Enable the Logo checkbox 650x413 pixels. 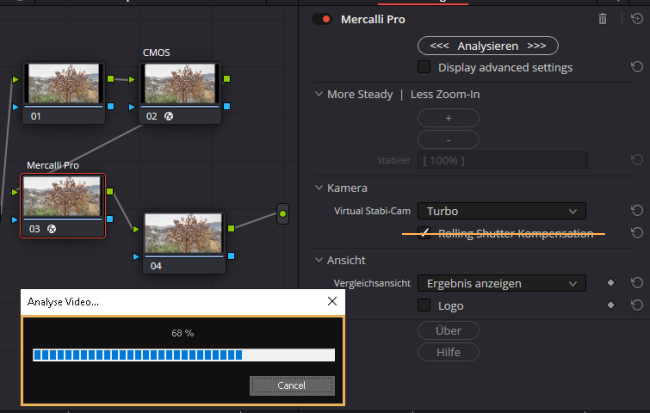[424, 305]
